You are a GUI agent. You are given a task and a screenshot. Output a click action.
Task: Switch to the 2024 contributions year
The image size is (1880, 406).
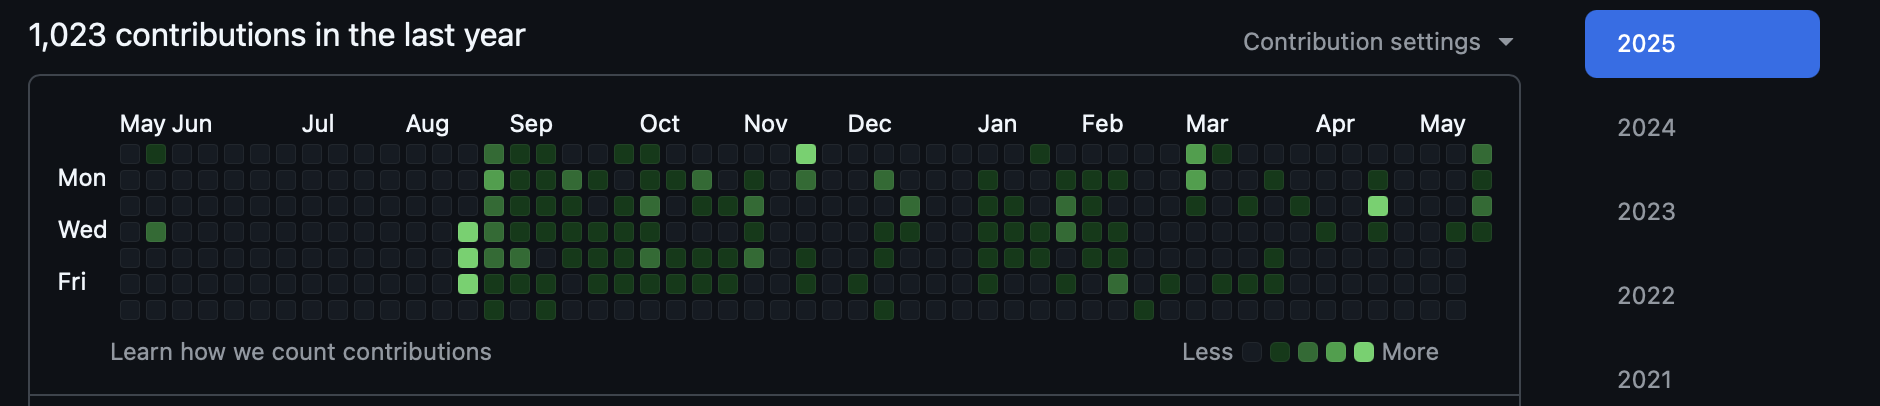pyautogui.click(x=1646, y=128)
